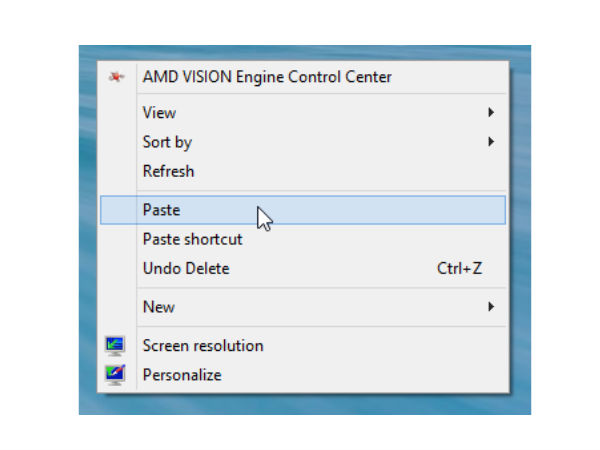Image resolution: width=600 pixels, height=450 pixels.
Task: Expand the Sort by submenu arrow
Action: 491,142
